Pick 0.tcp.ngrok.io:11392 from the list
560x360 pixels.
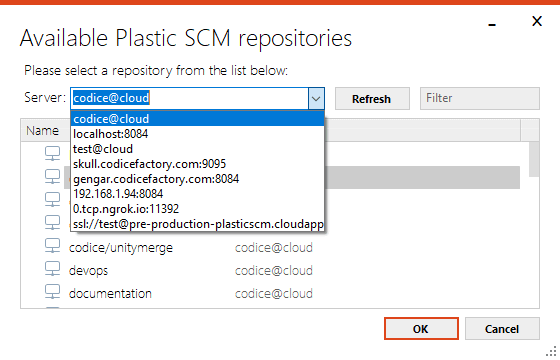pyautogui.click(x=198, y=209)
